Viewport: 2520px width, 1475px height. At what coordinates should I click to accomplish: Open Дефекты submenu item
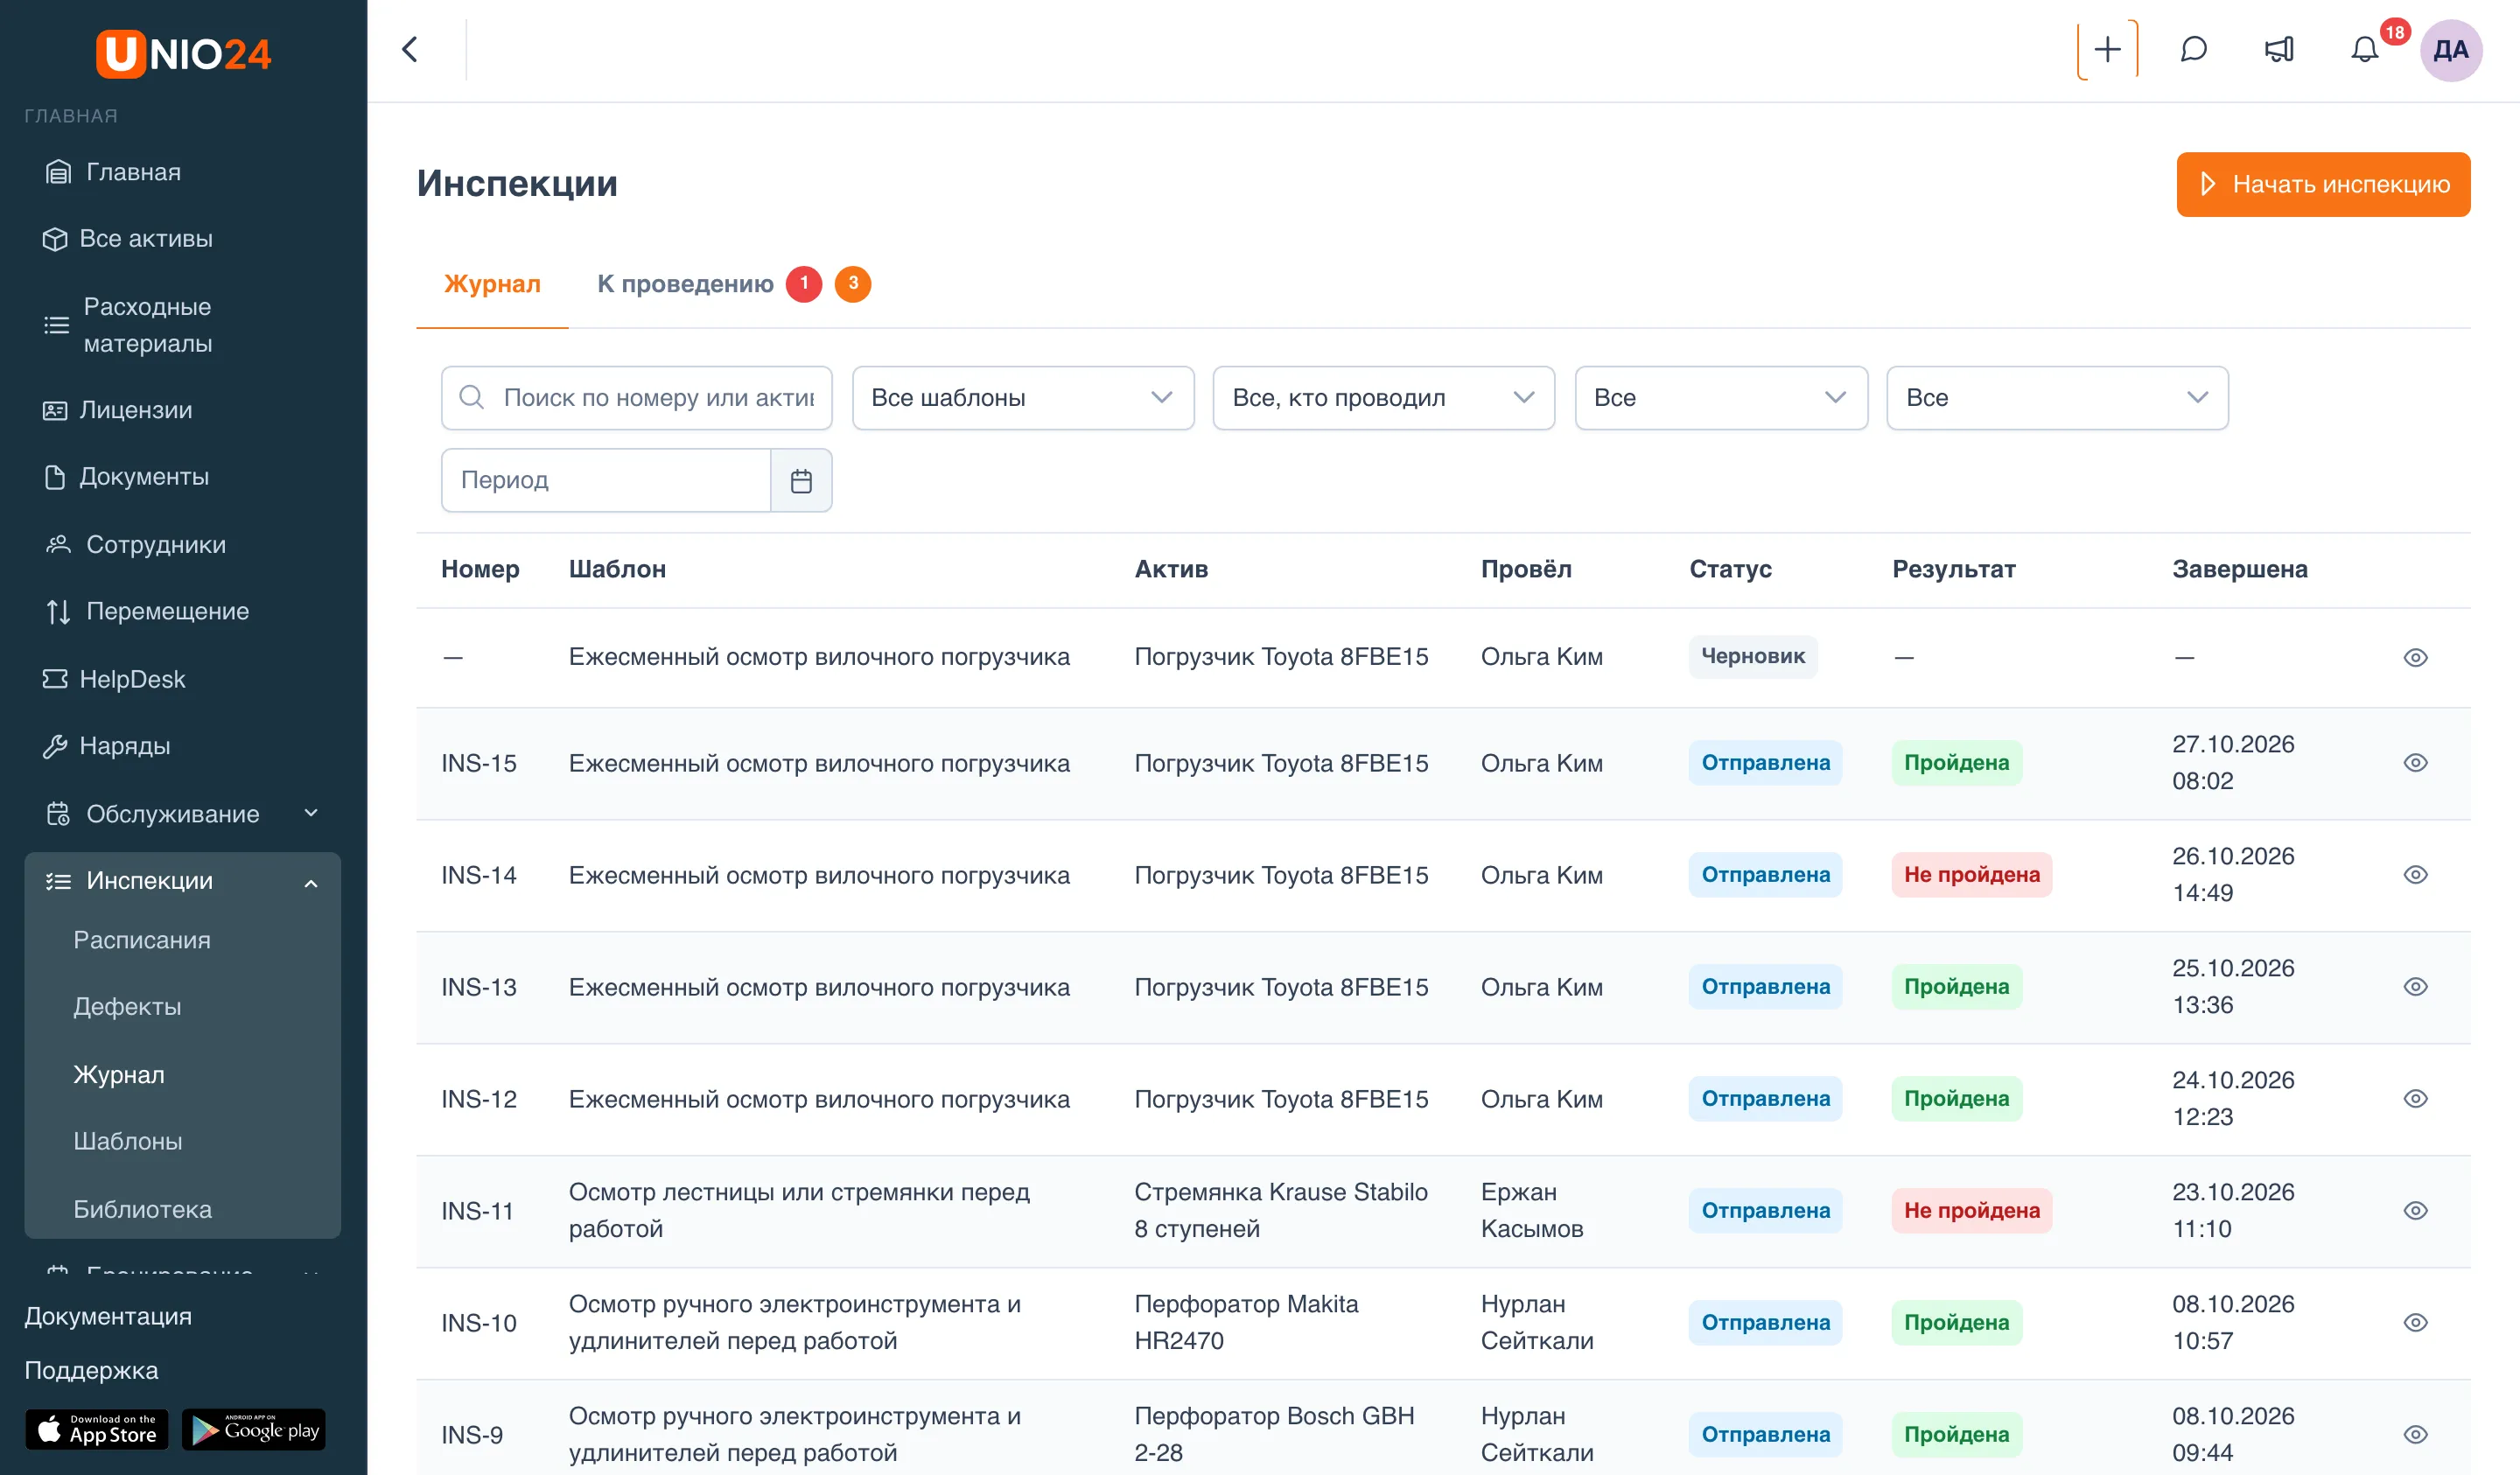coord(127,1007)
